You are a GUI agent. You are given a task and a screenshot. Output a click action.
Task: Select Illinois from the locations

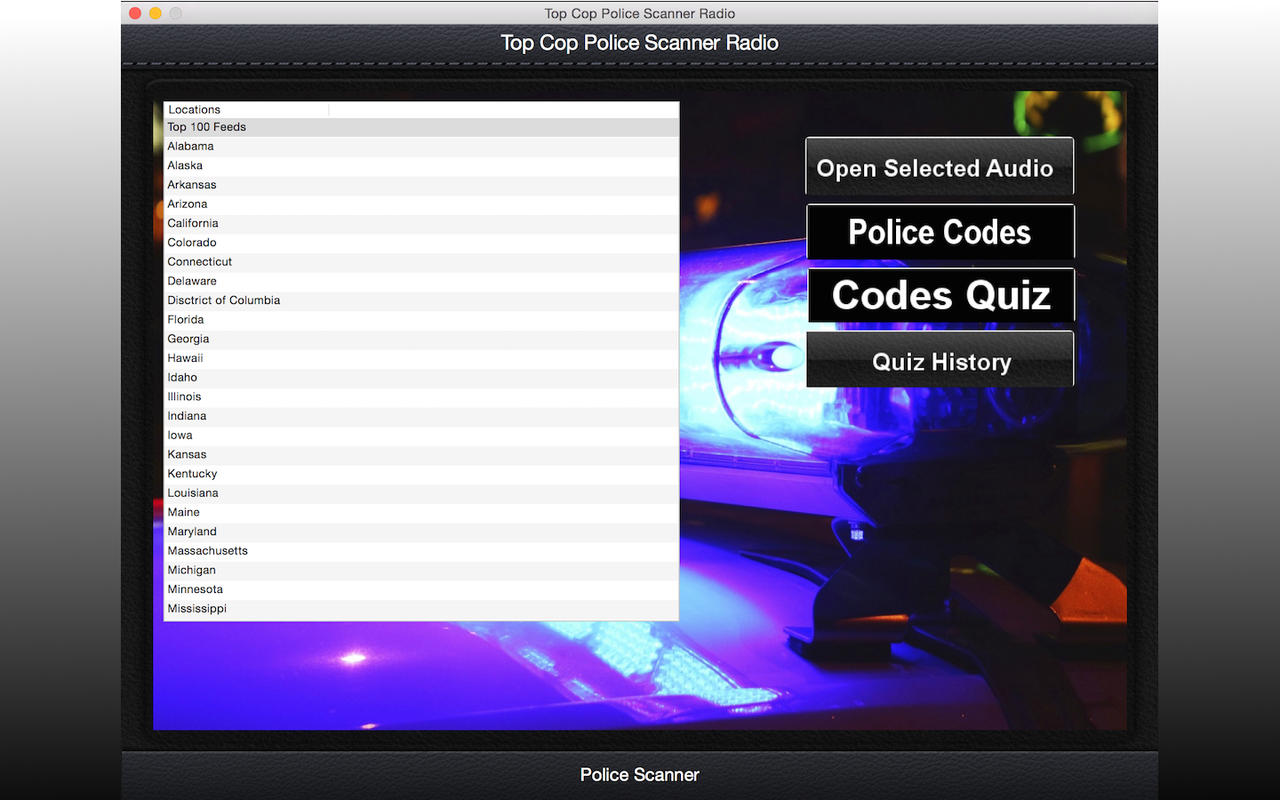click(x=421, y=397)
